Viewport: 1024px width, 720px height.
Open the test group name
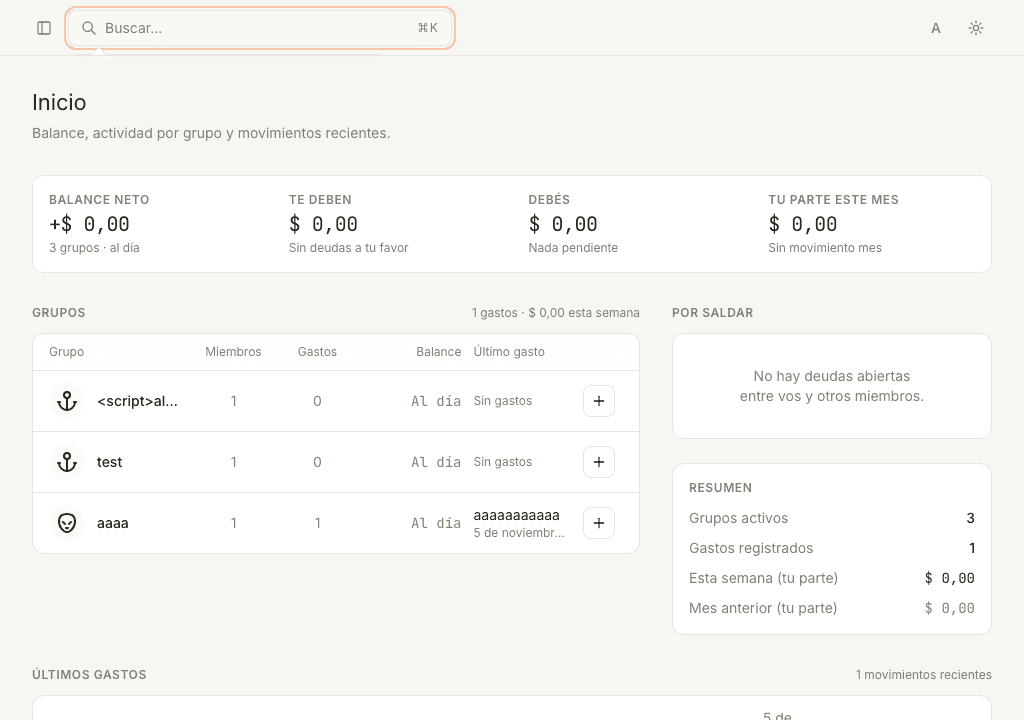110,462
